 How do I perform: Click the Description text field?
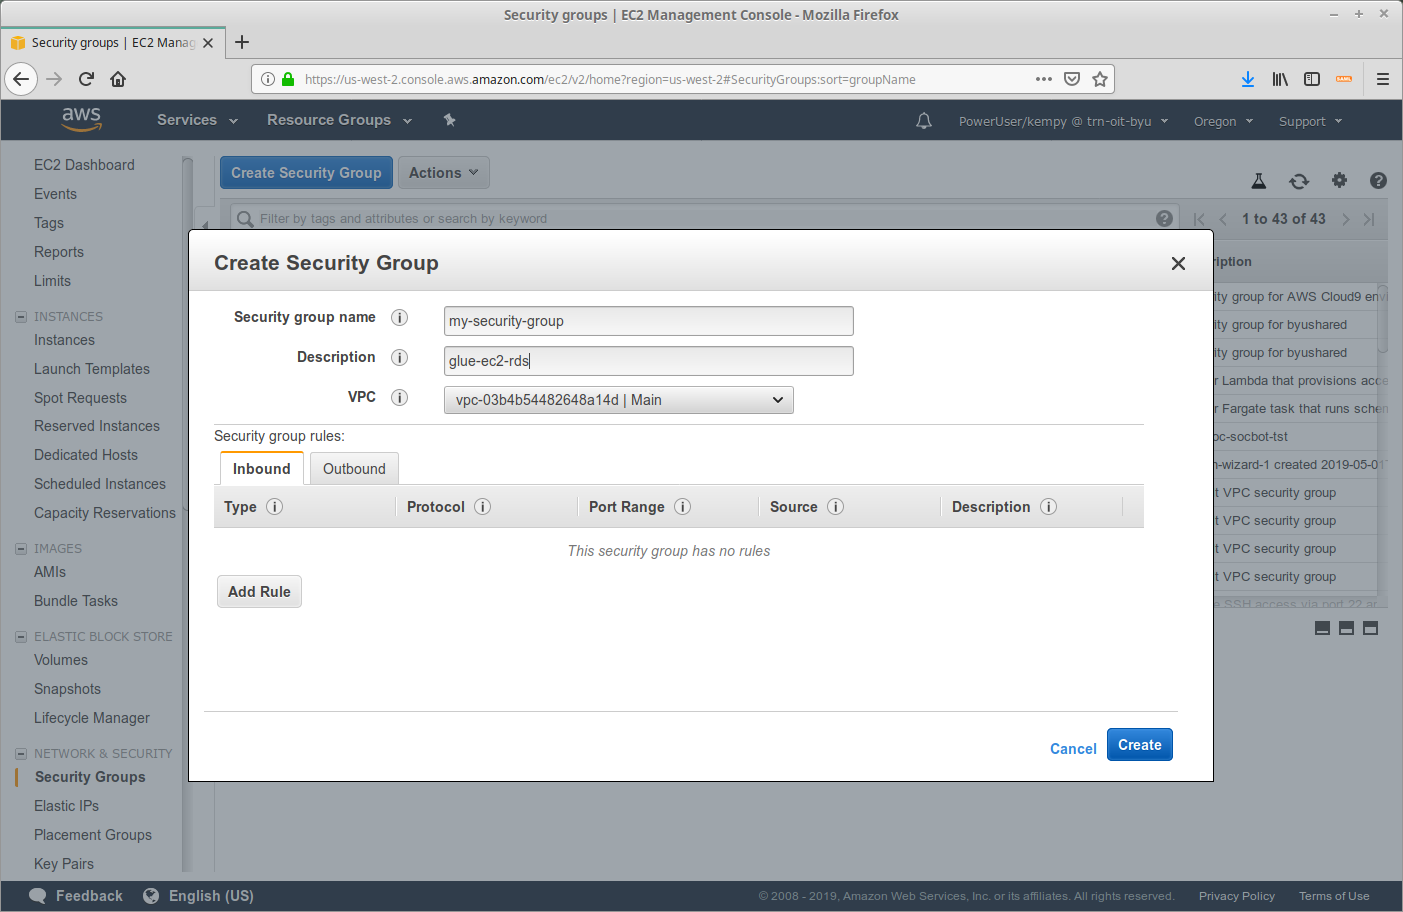pyautogui.click(x=649, y=361)
